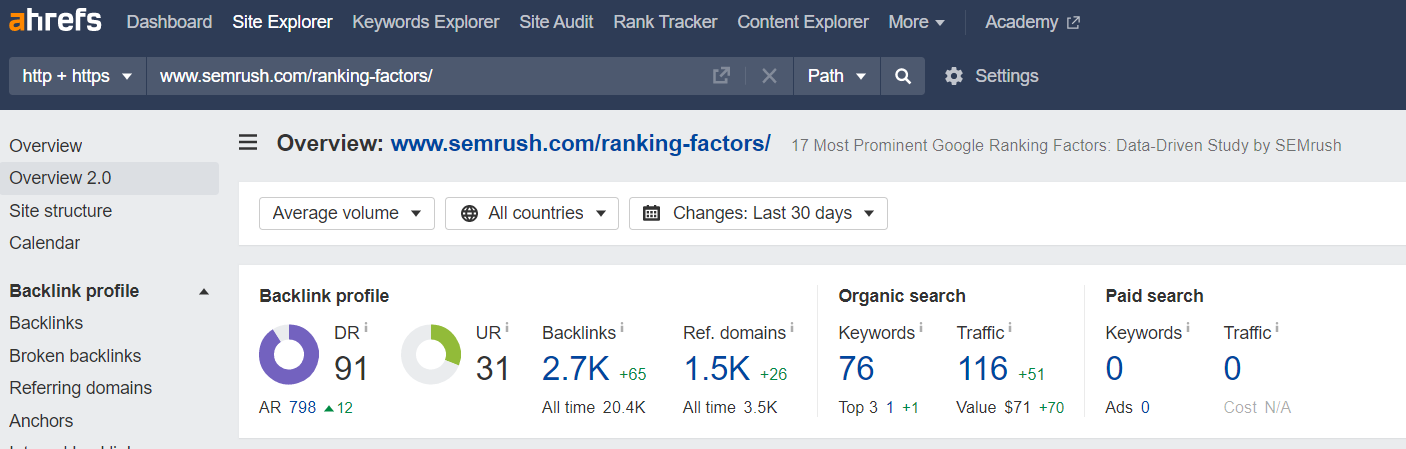Click the Value $71 text
The height and width of the screenshot is (449, 1406).
point(993,407)
